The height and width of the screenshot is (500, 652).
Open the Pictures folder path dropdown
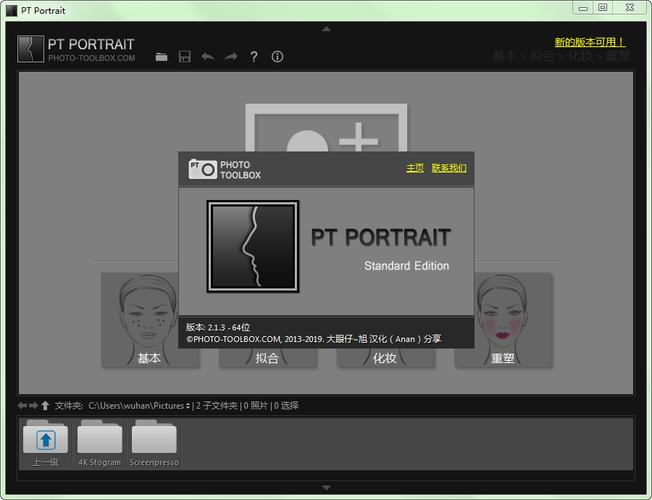(188, 405)
